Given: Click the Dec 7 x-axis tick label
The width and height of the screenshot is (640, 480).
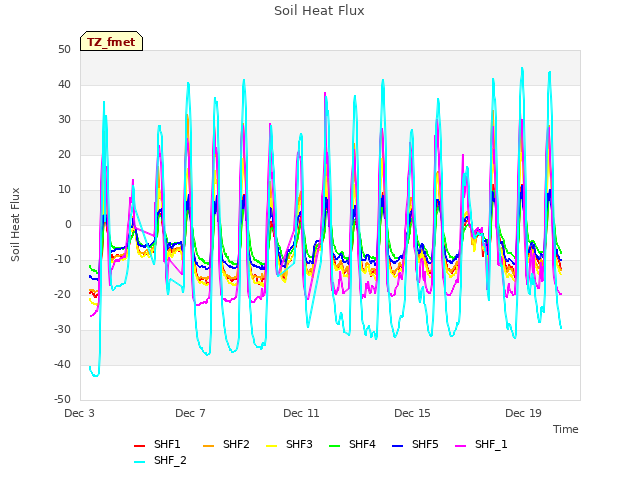Looking at the screenshot, I should (x=190, y=413).
